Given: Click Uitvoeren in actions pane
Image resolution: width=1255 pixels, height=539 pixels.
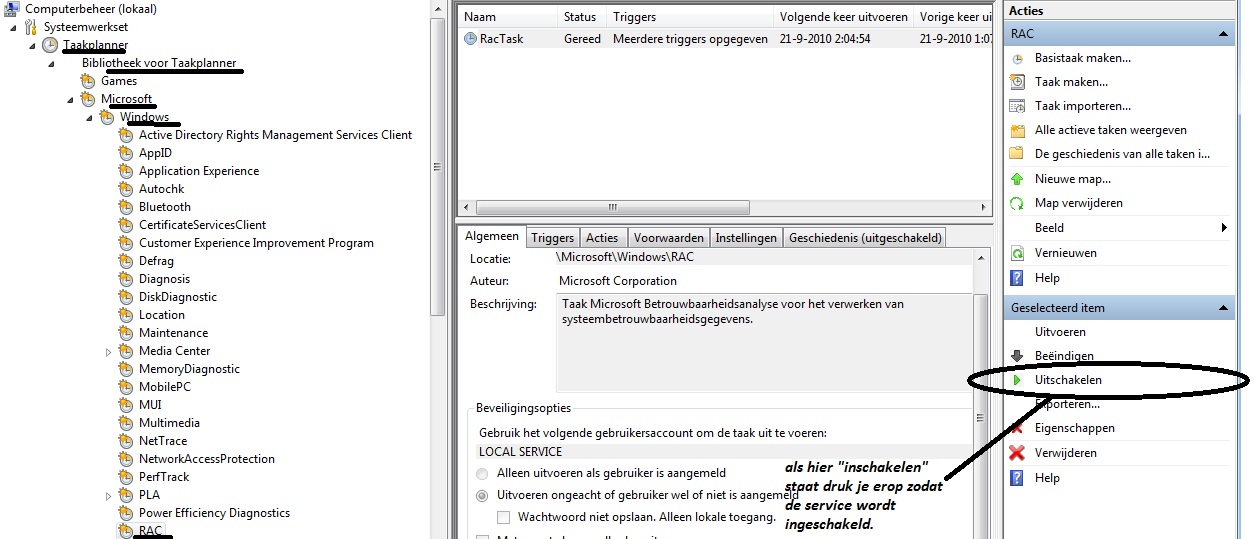Looking at the screenshot, I should point(1060,332).
